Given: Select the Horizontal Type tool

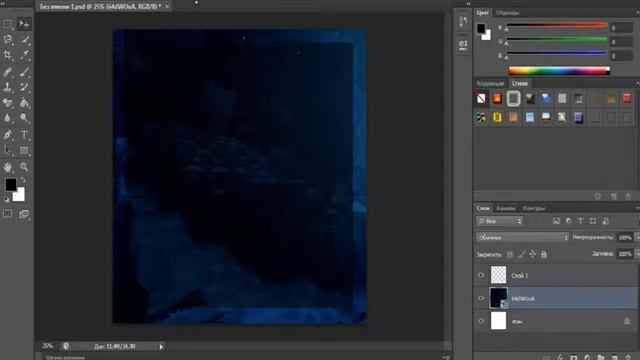Looking at the screenshot, I should click(x=24, y=135).
